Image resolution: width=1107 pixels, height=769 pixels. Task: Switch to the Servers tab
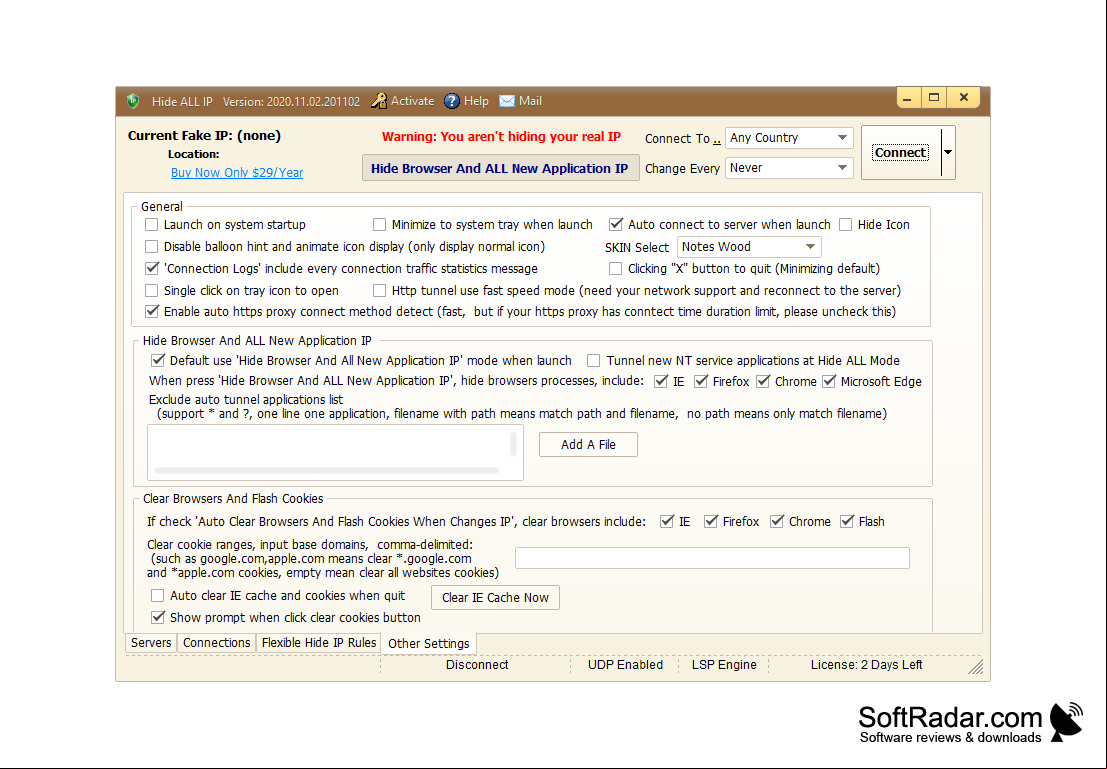coord(151,643)
